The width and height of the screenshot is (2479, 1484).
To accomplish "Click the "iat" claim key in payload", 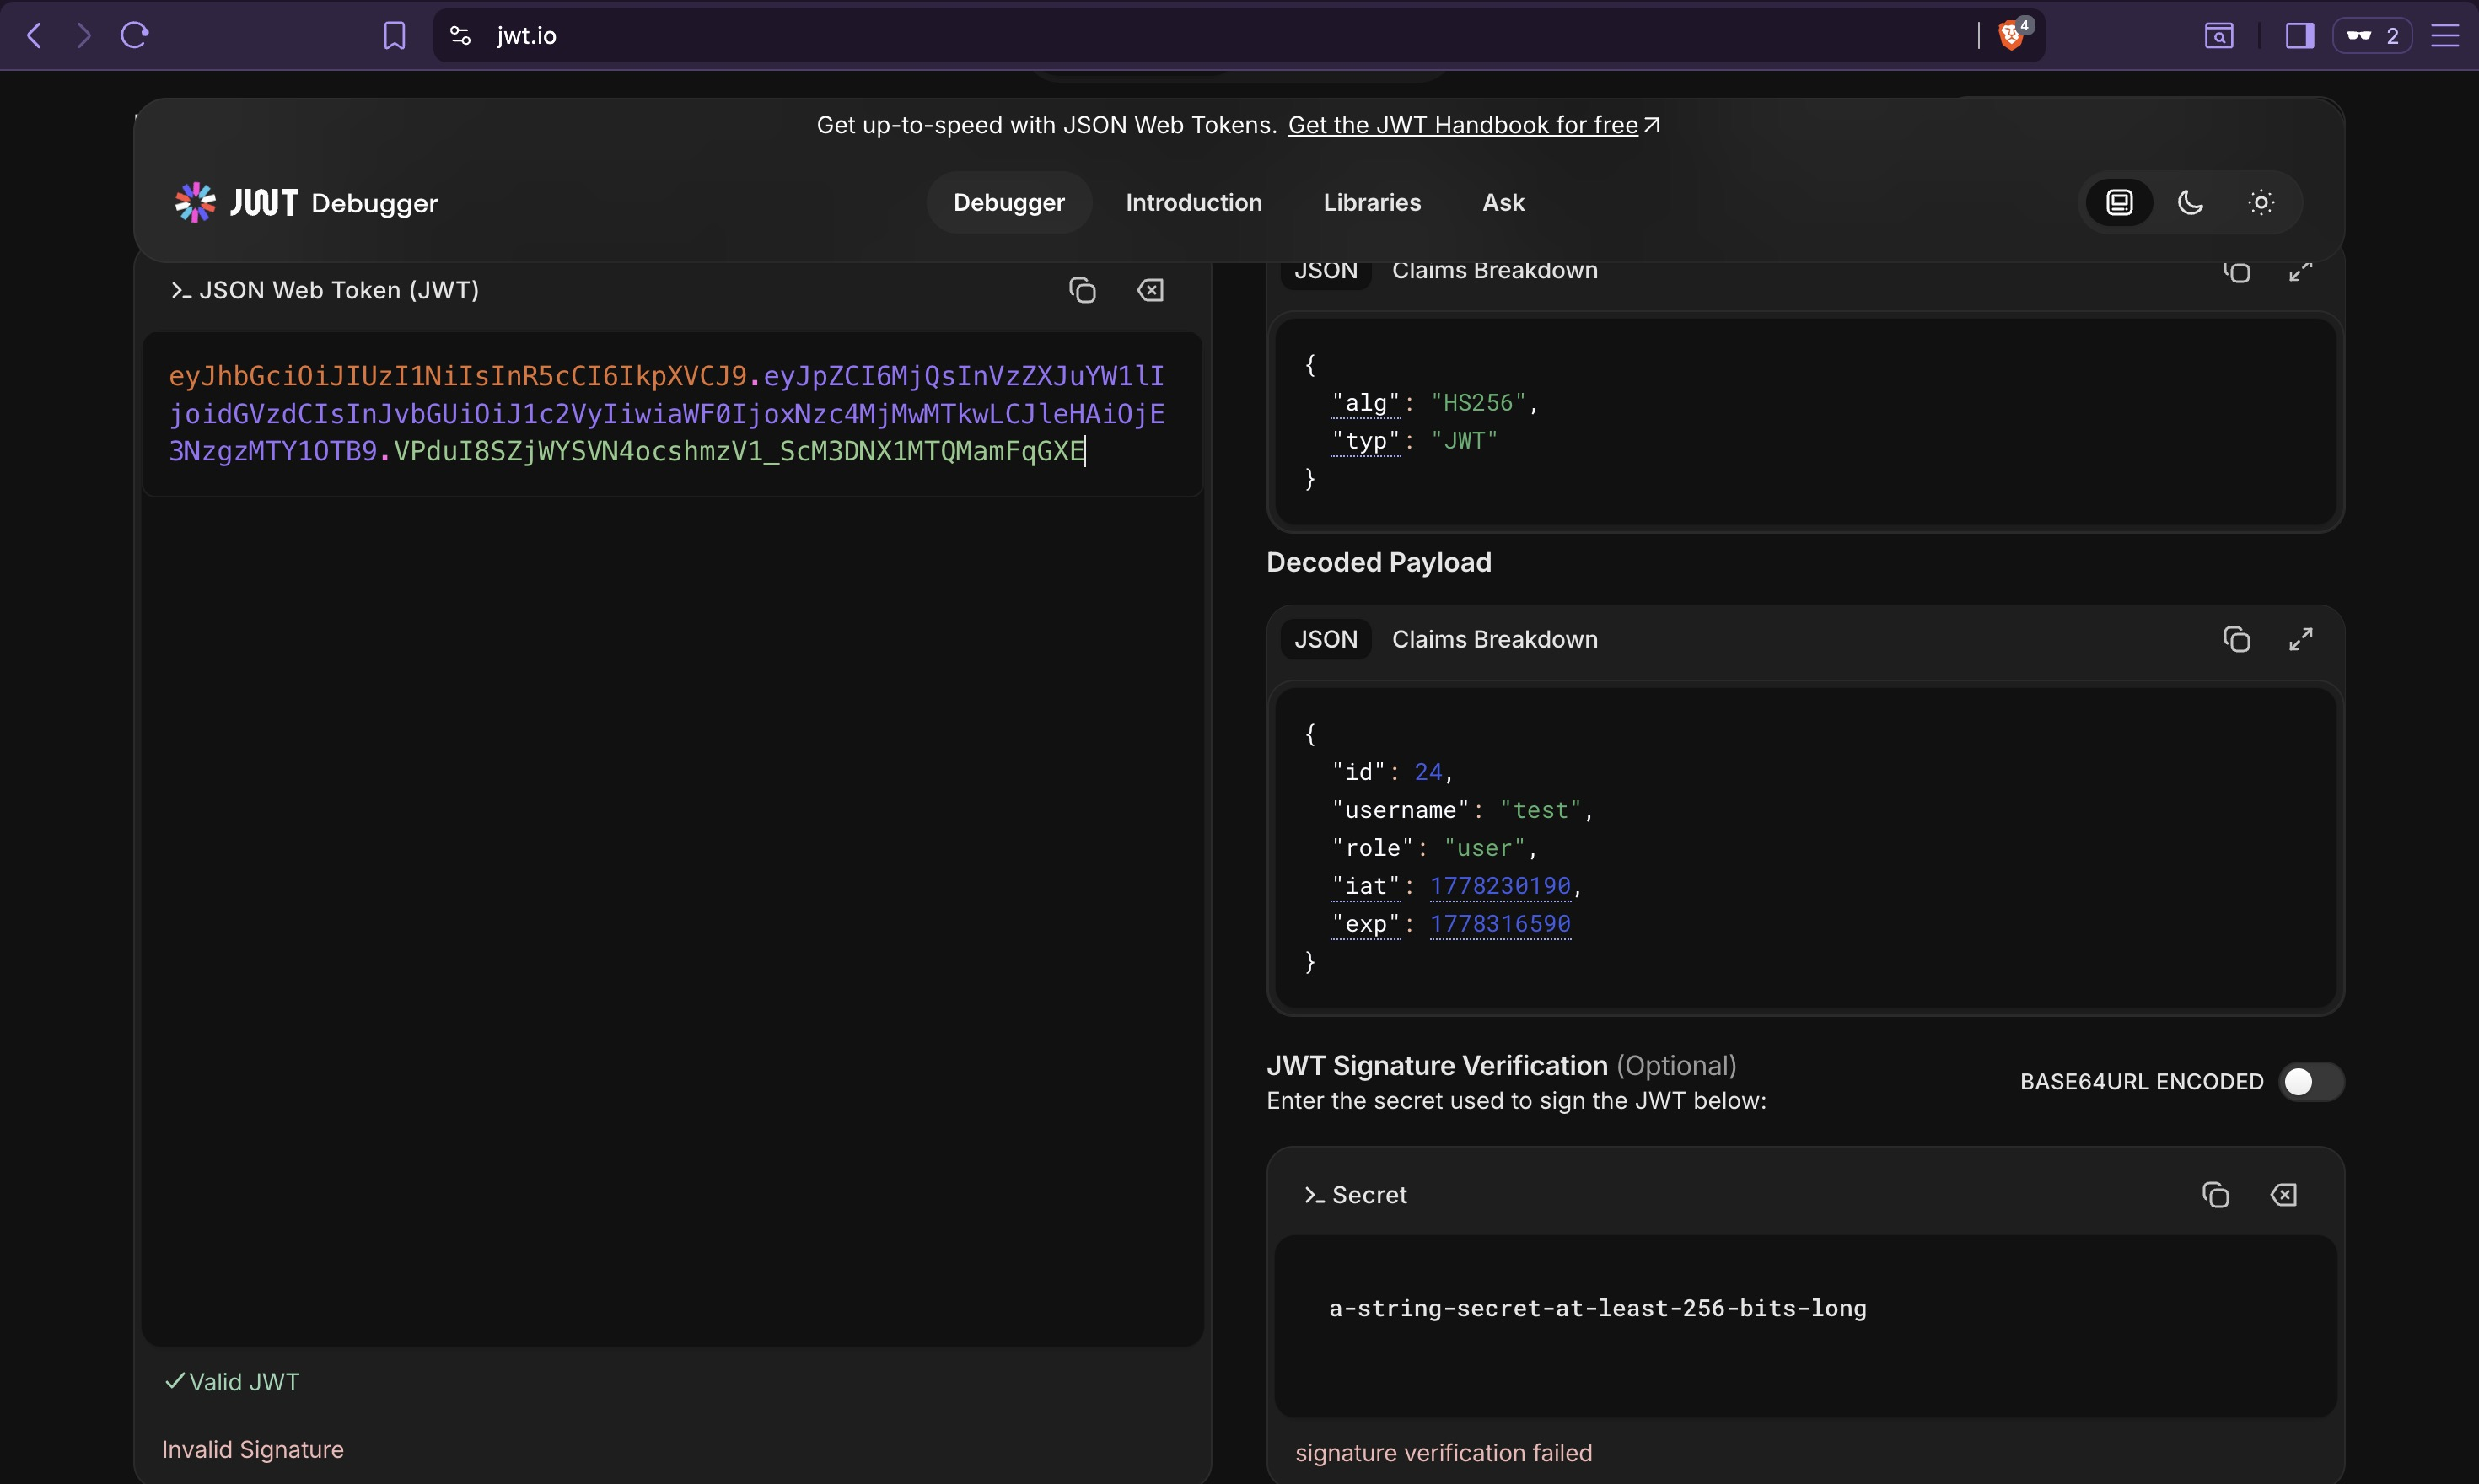I will click(x=1366, y=886).
